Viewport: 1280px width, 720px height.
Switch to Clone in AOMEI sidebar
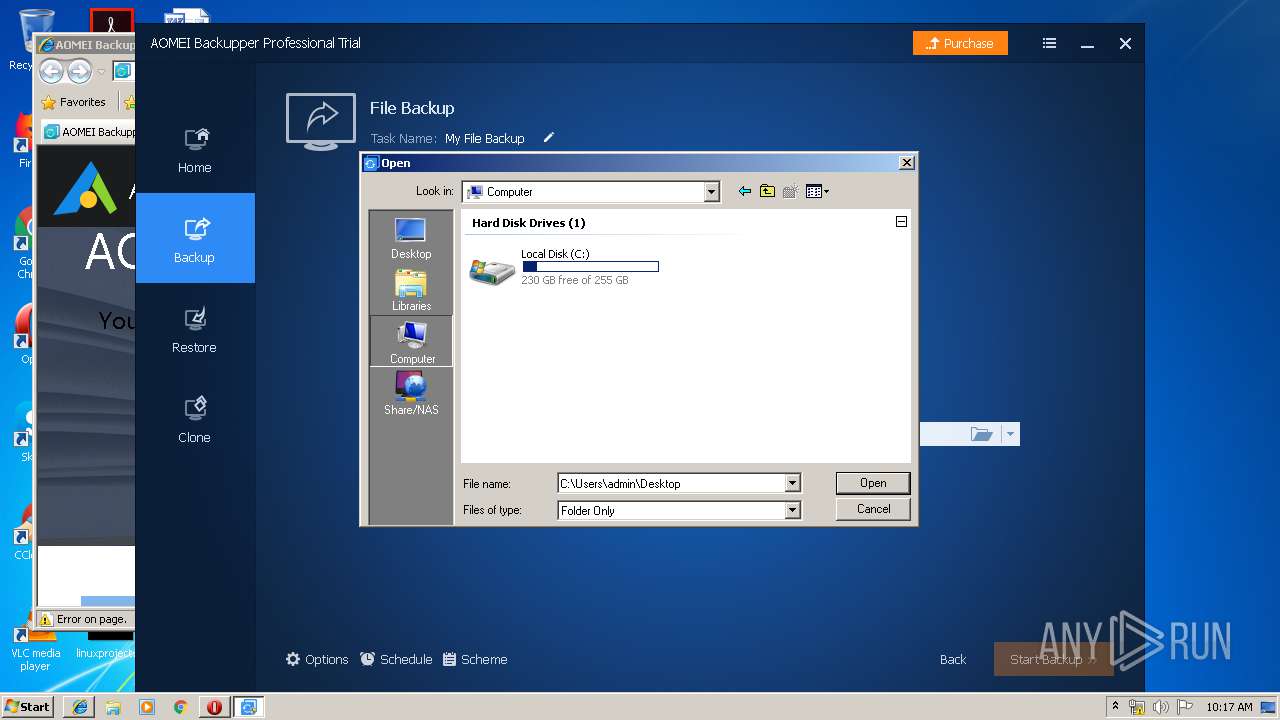pos(195,418)
